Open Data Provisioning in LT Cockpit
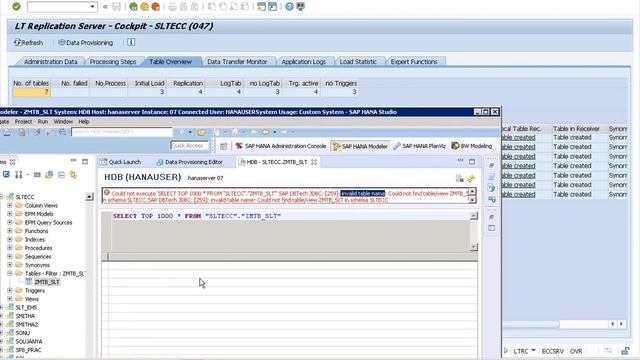The image size is (640, 360). 85,42
